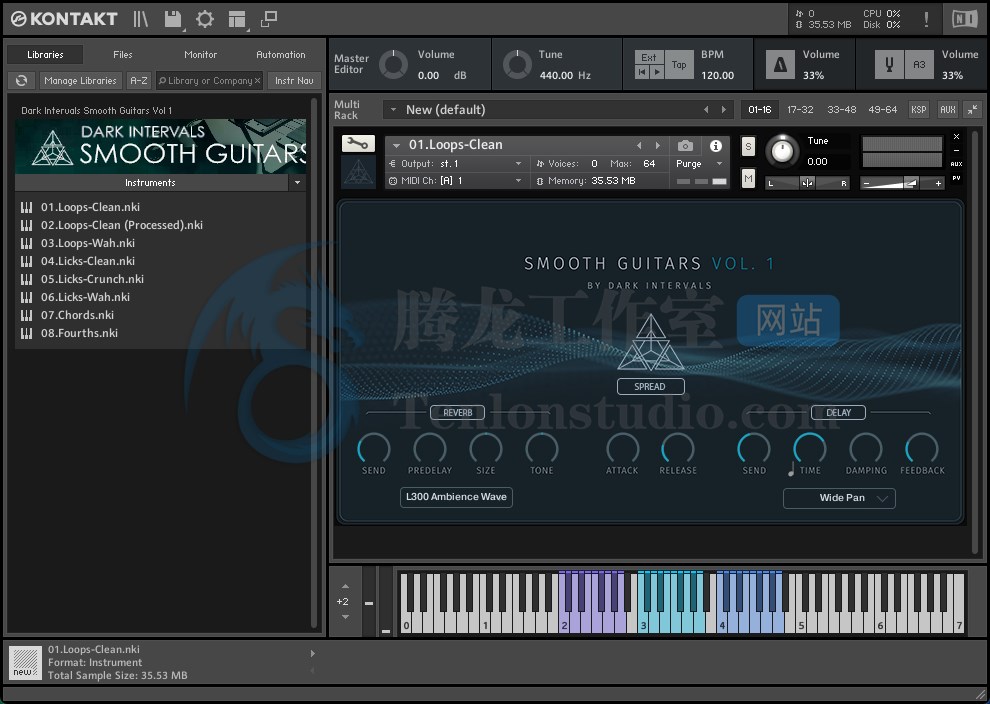Switch to the Automation tab
990x704 pixels.
point(280,55)
